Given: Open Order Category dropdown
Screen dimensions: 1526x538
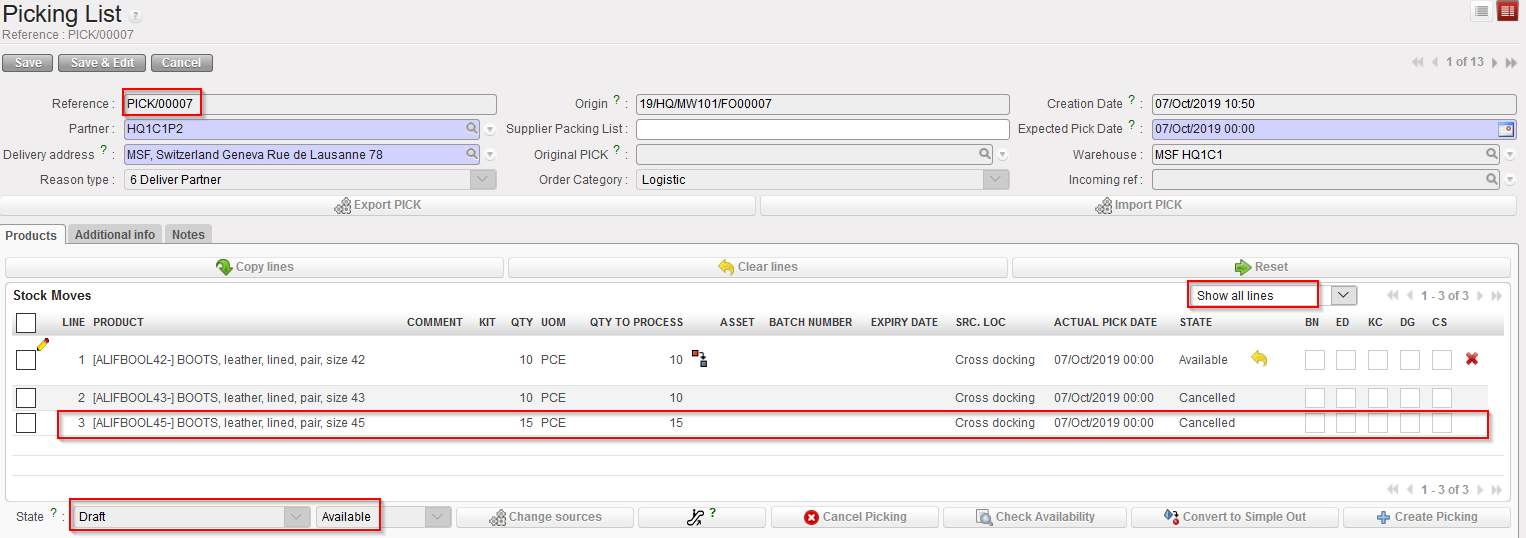Looking at the screenshot, I should pyautogui.click(x=996, y=180).
